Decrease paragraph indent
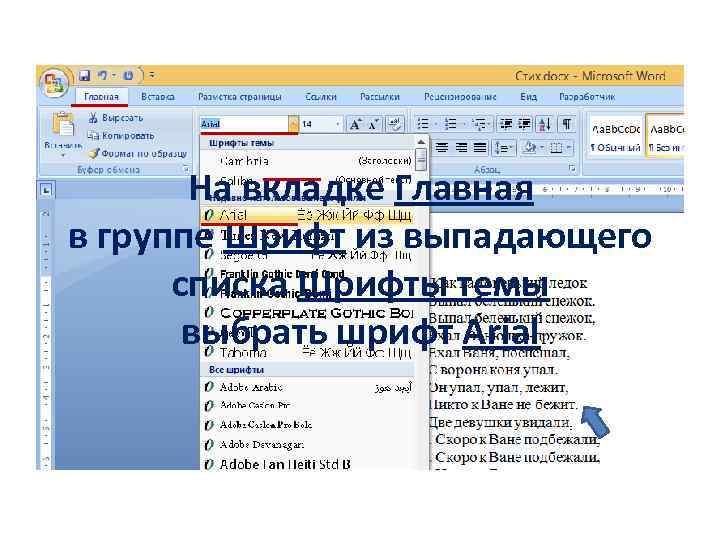Screen dimensions: 720x540 coord(506,124)
